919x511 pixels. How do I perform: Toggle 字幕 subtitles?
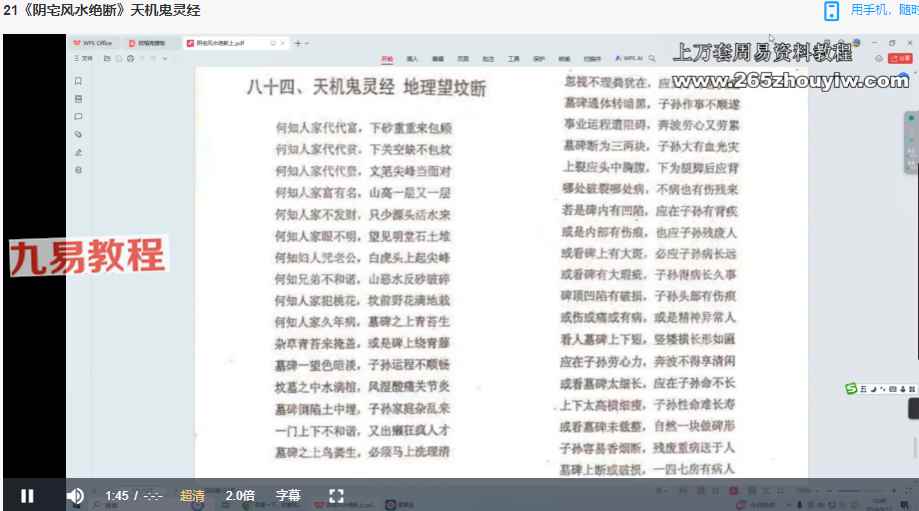click(288, 496)
